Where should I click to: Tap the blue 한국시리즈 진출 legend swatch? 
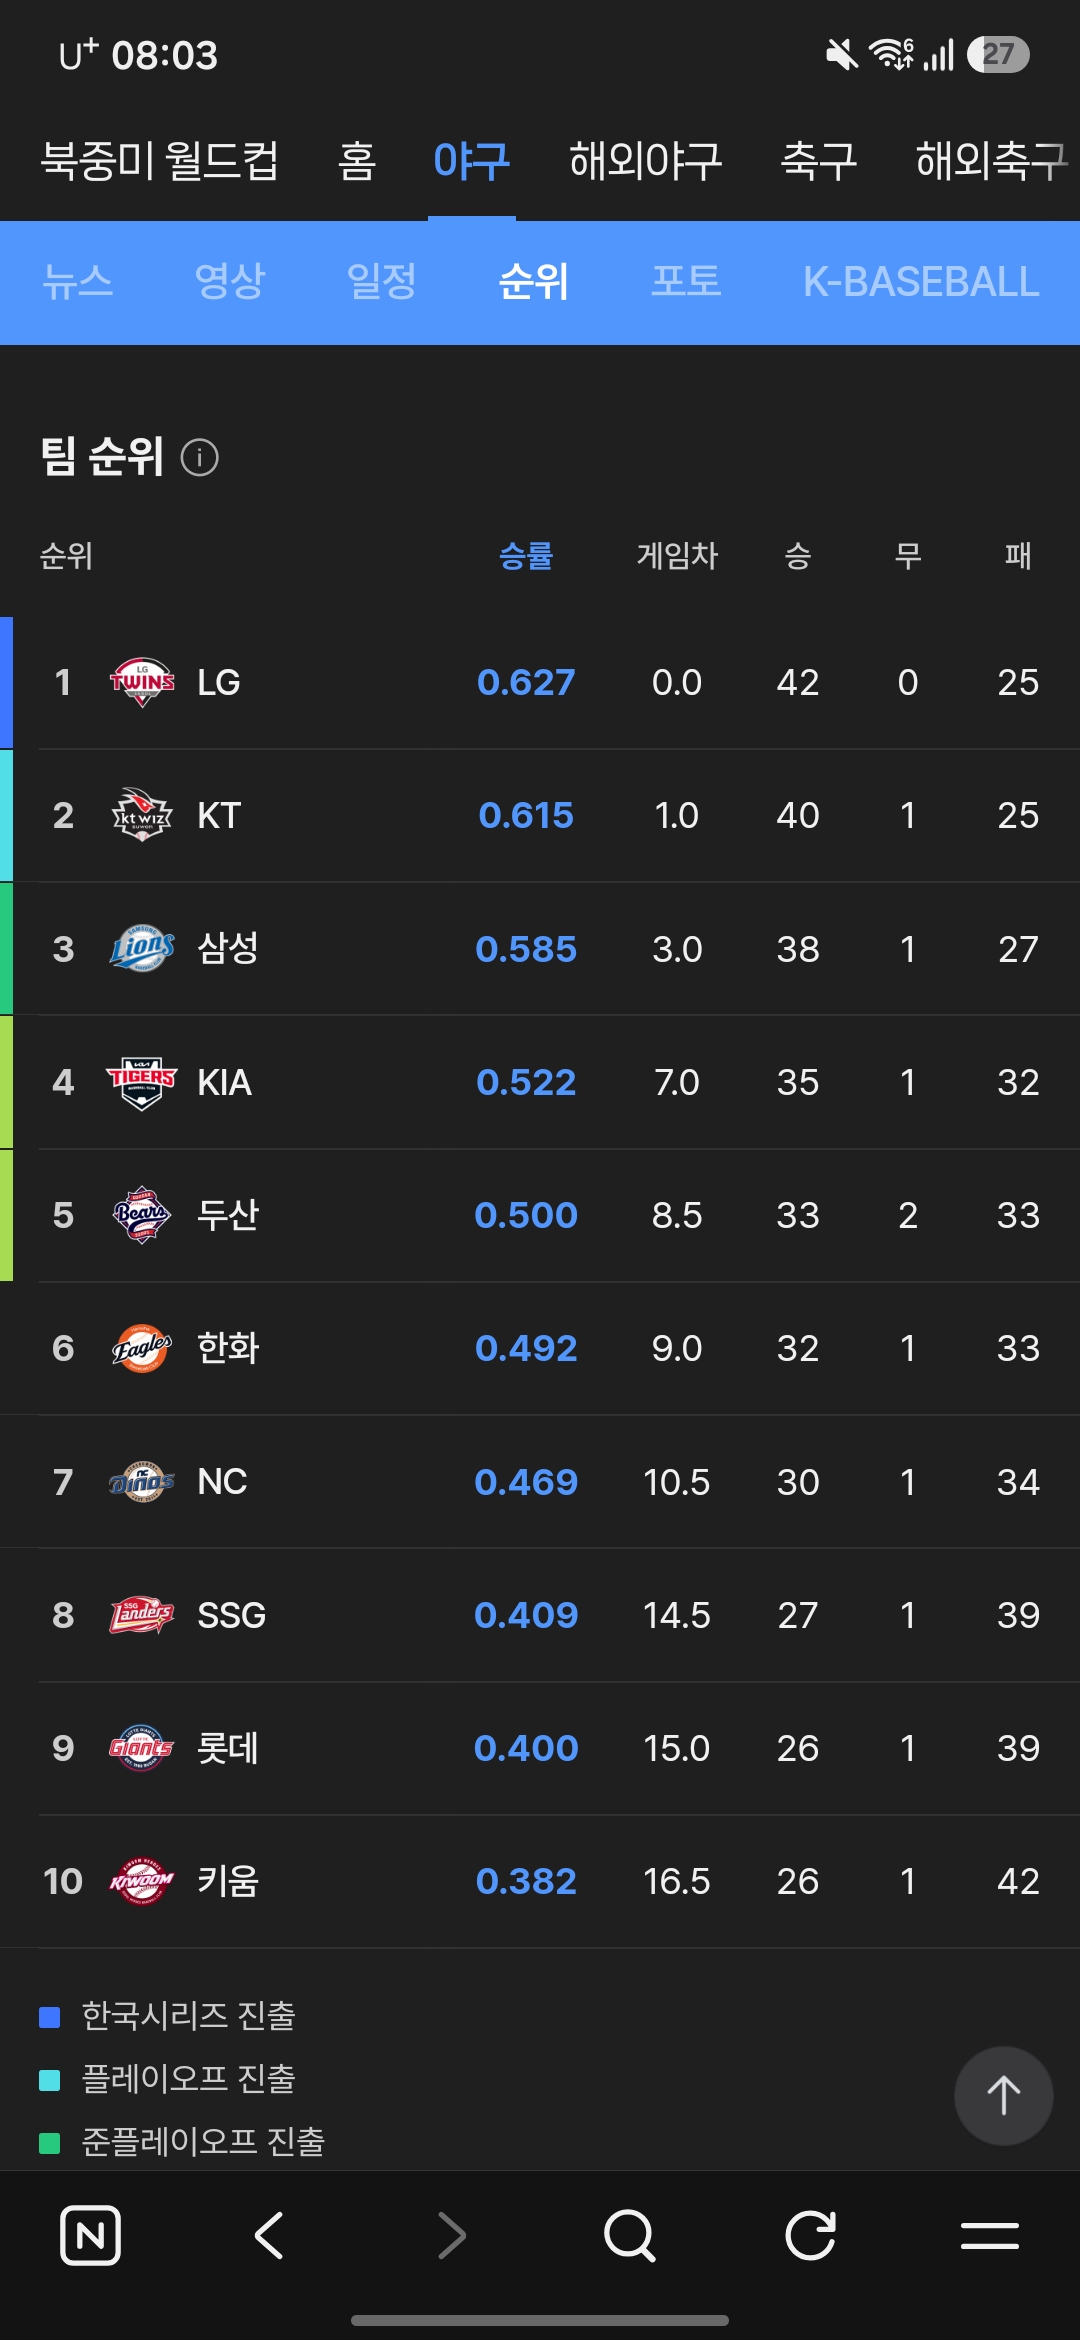tap(50, 2017)
